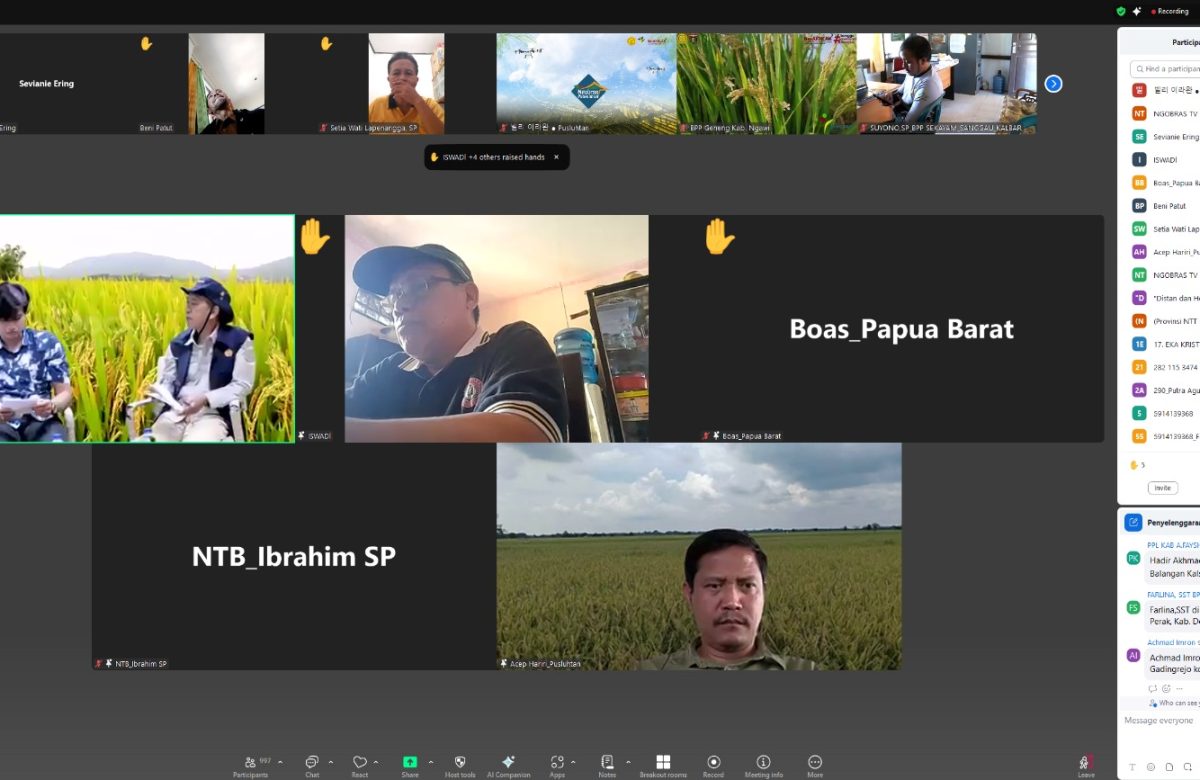Show next page of video thumbnails

[1053, 84]
